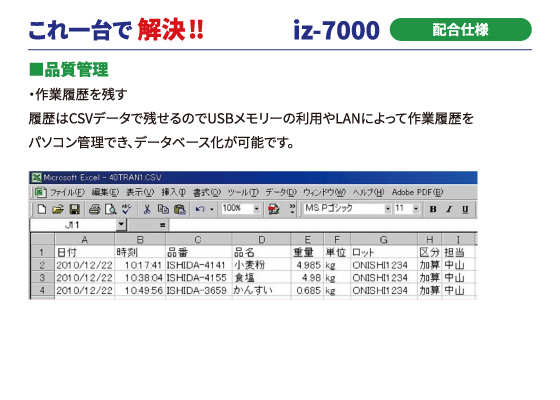The image size is (560, 400).
Task: Select row 3 header
Action: (42, 278)
